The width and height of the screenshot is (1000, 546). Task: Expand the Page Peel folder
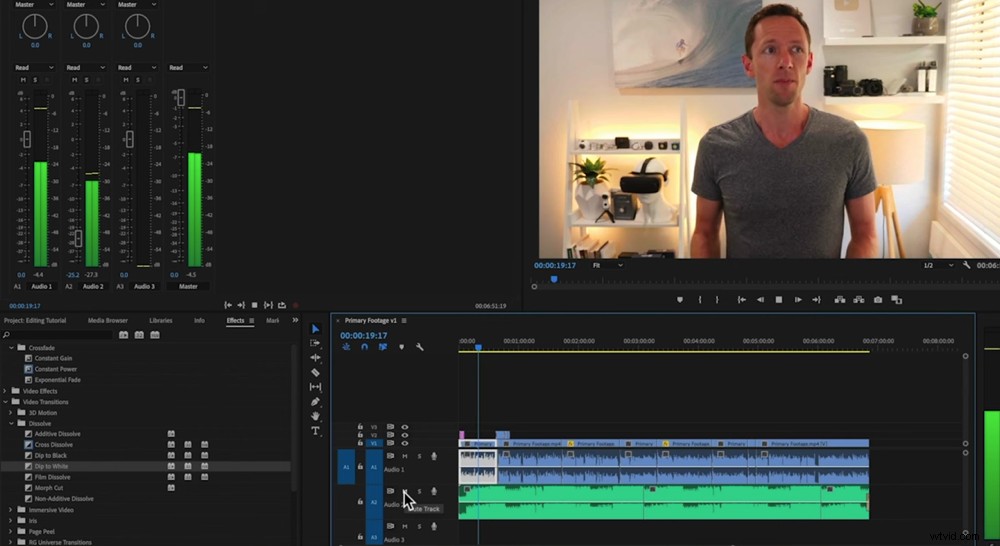point(11,531)
